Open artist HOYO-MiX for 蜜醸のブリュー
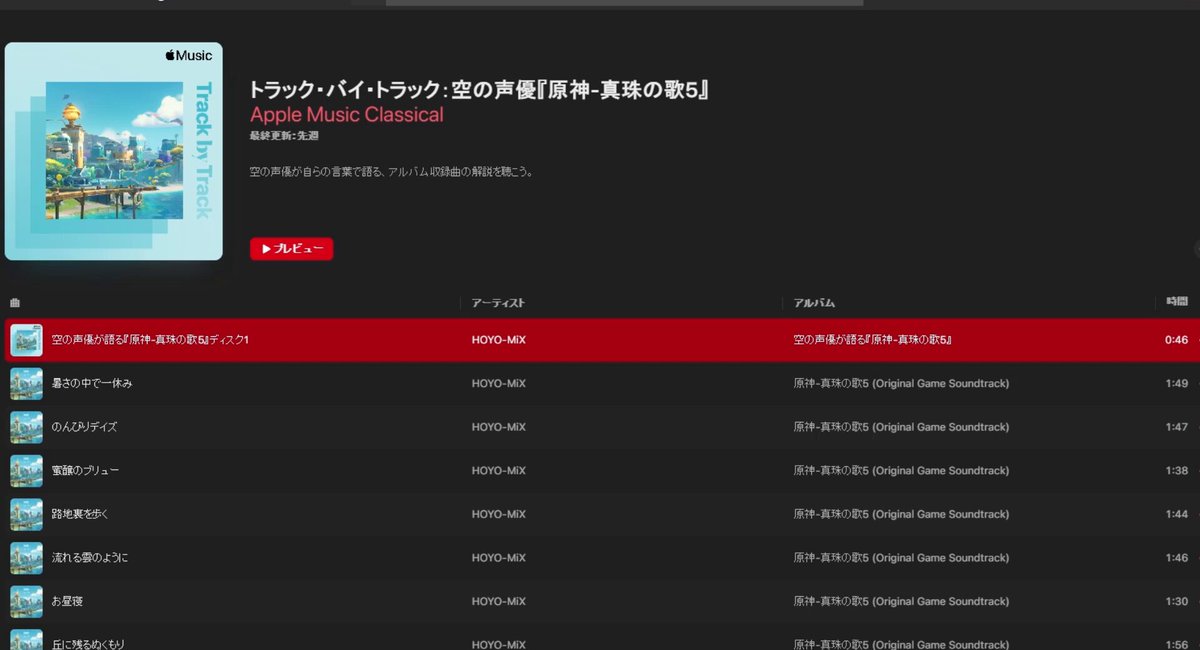Viewport: 1200px width, 650px height. click(499, 471)
